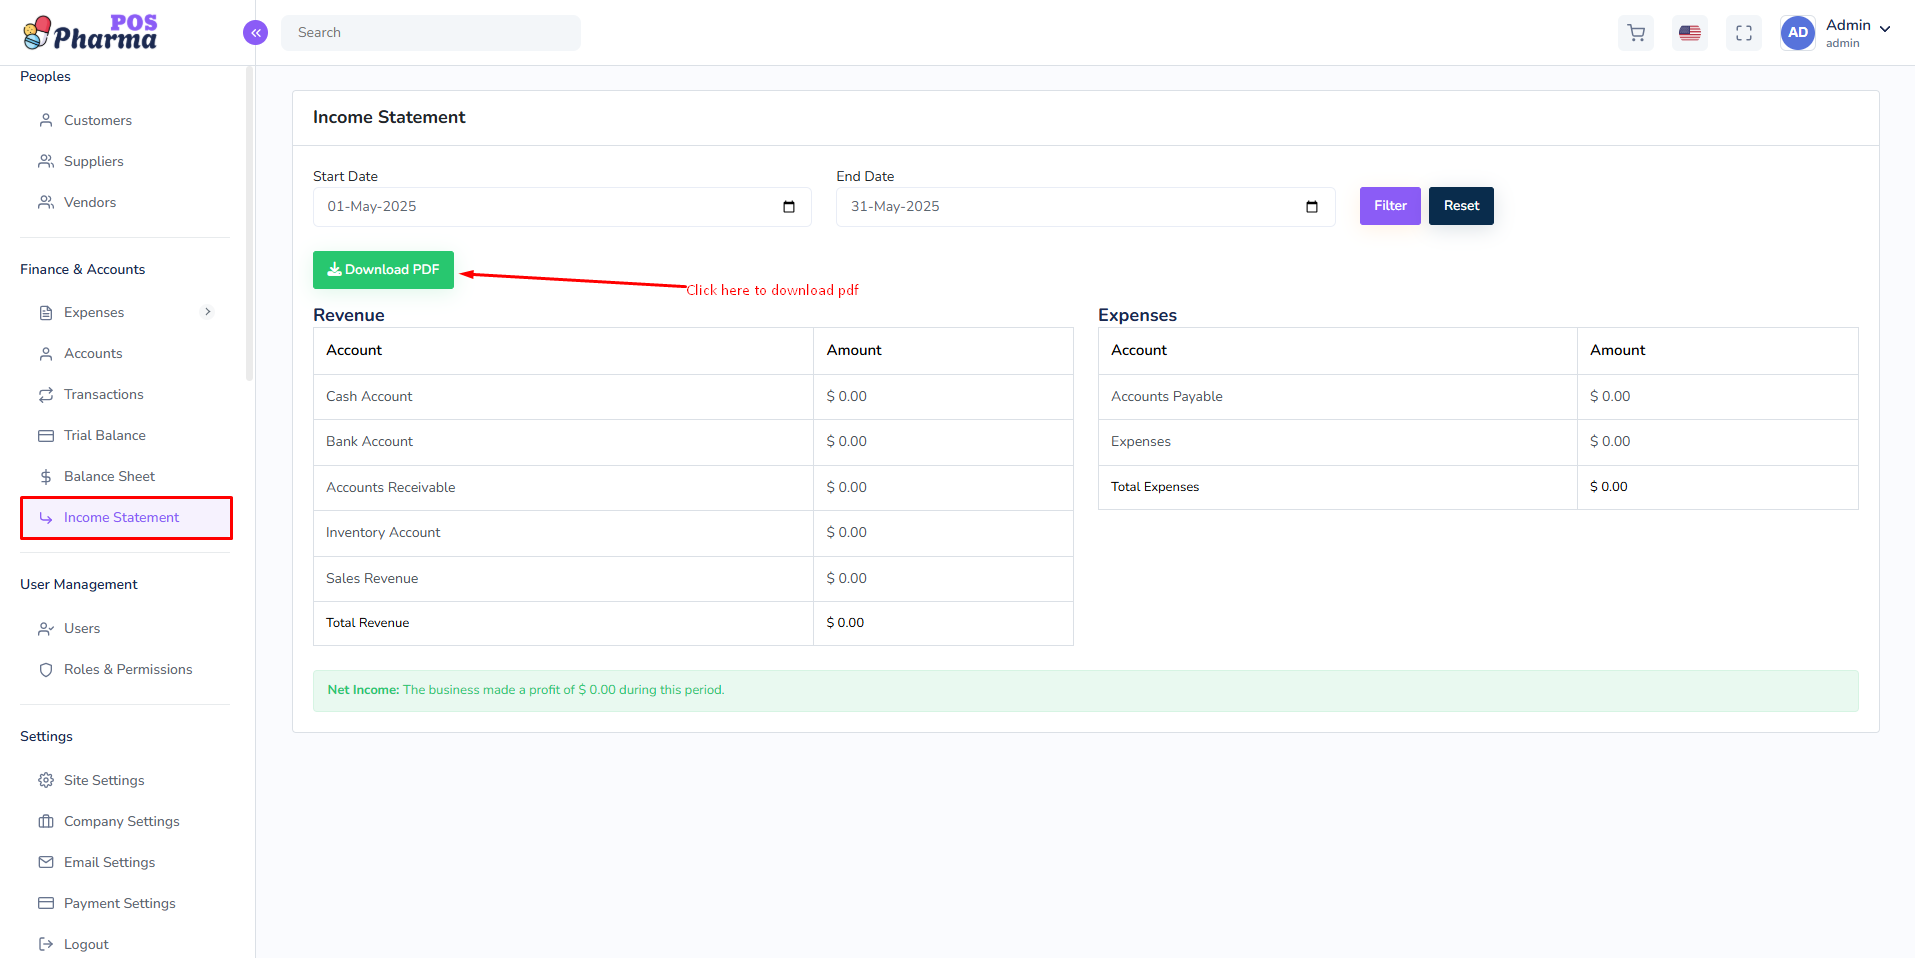Image resolution: width=1915 pixels, height=958 pixels.
Task: Open calendar picker for End Date
Action: [1312, 207]
